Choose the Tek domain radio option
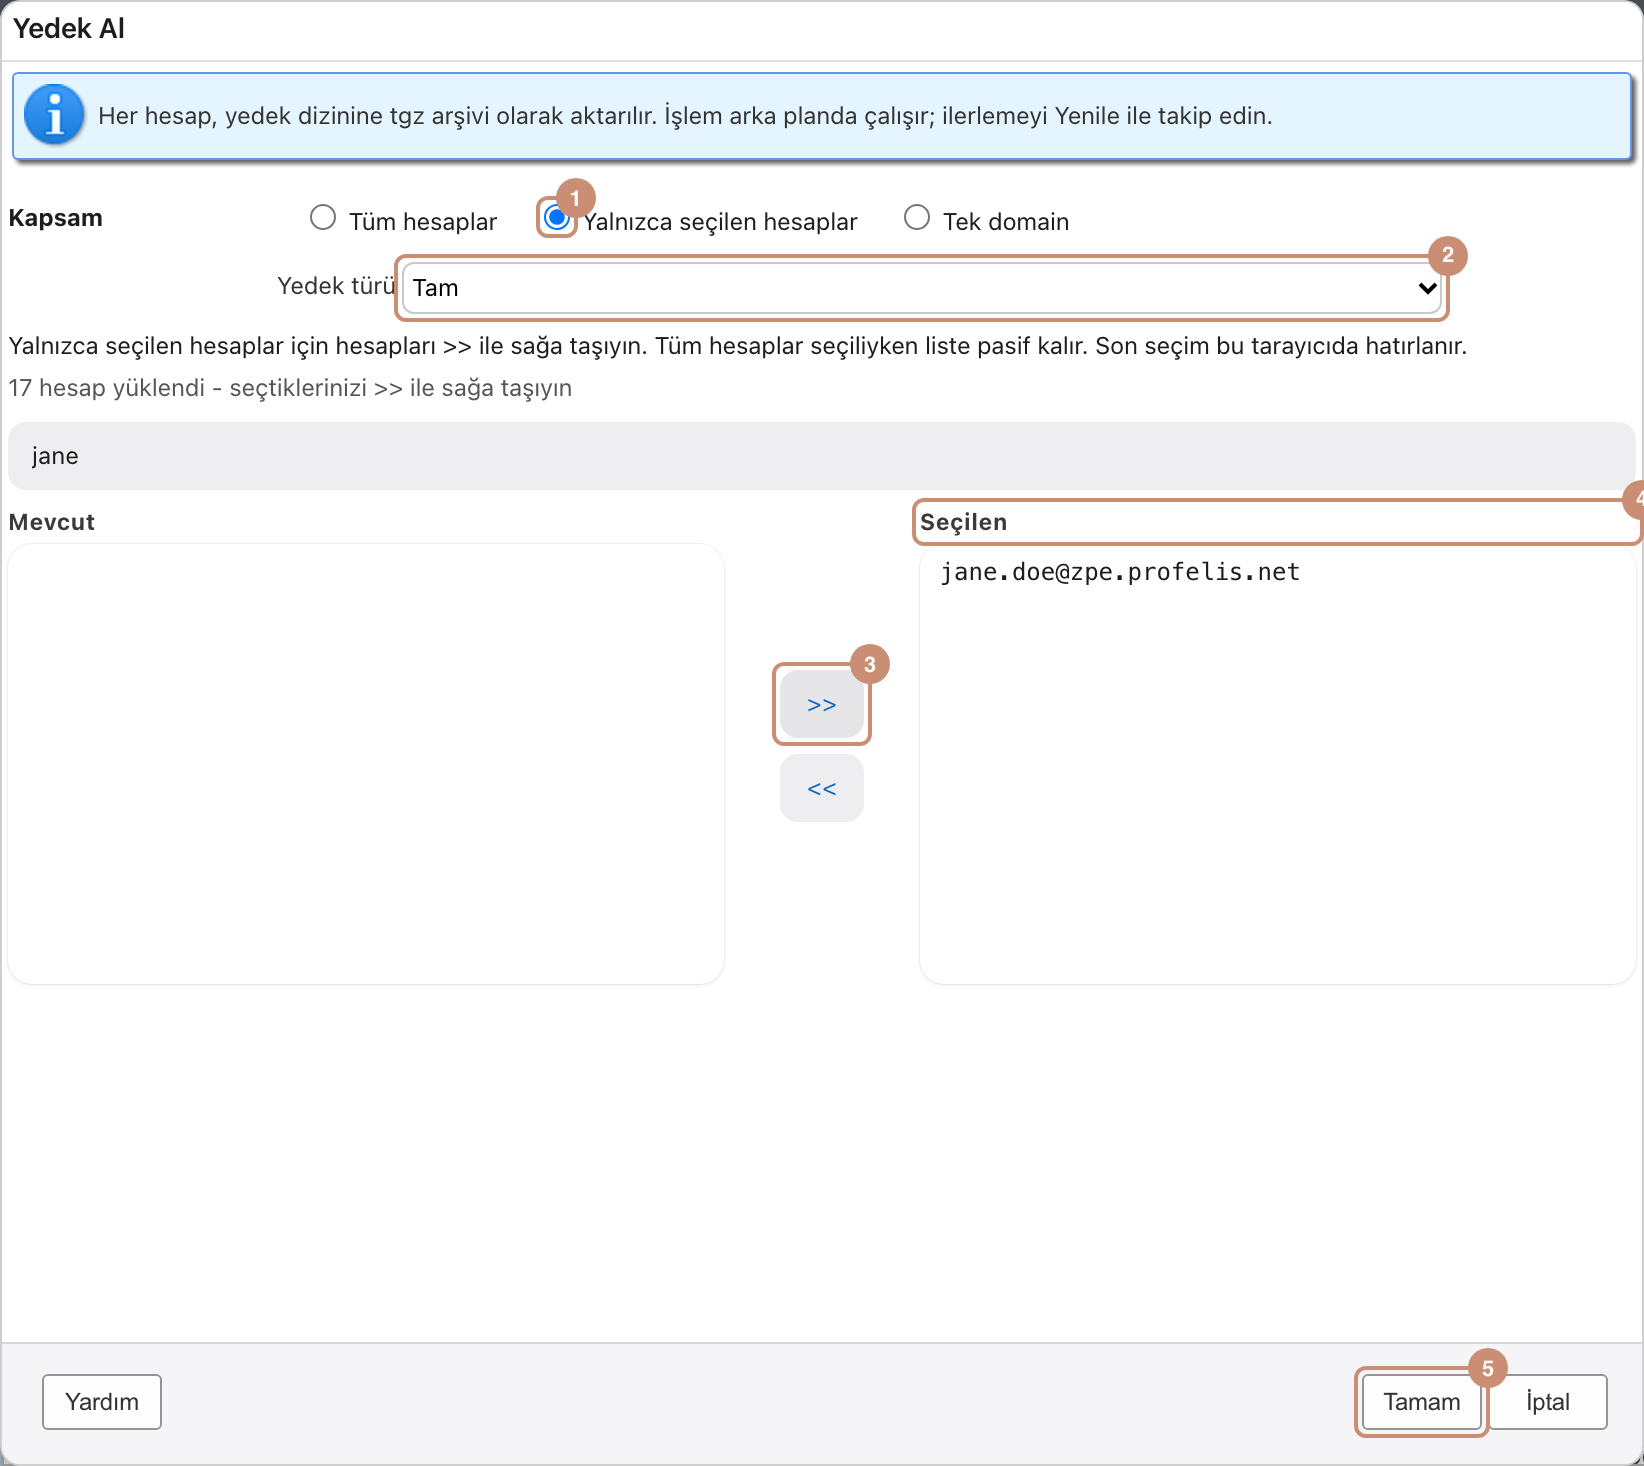The height and width of the screenshot is (1466, 1644). pyautogui.click(x=917, y=218)
